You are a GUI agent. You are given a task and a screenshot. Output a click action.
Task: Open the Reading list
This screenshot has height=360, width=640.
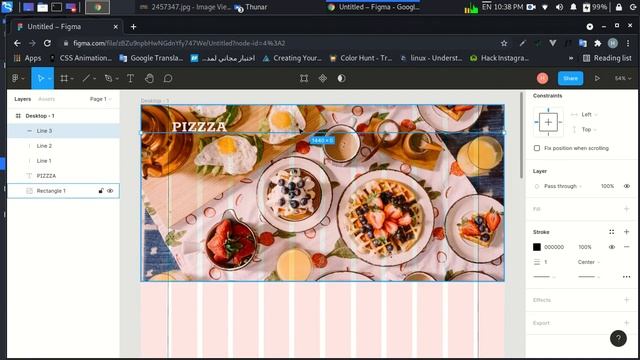(607, 58)
